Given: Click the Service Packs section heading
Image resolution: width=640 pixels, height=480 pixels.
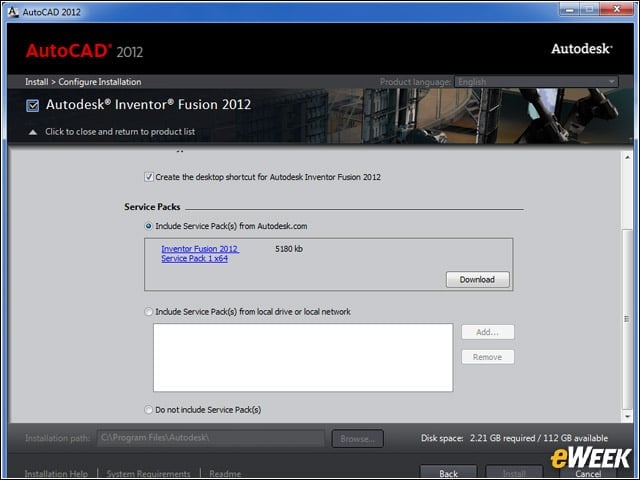Looking at the screenshot, I should 152,207.
